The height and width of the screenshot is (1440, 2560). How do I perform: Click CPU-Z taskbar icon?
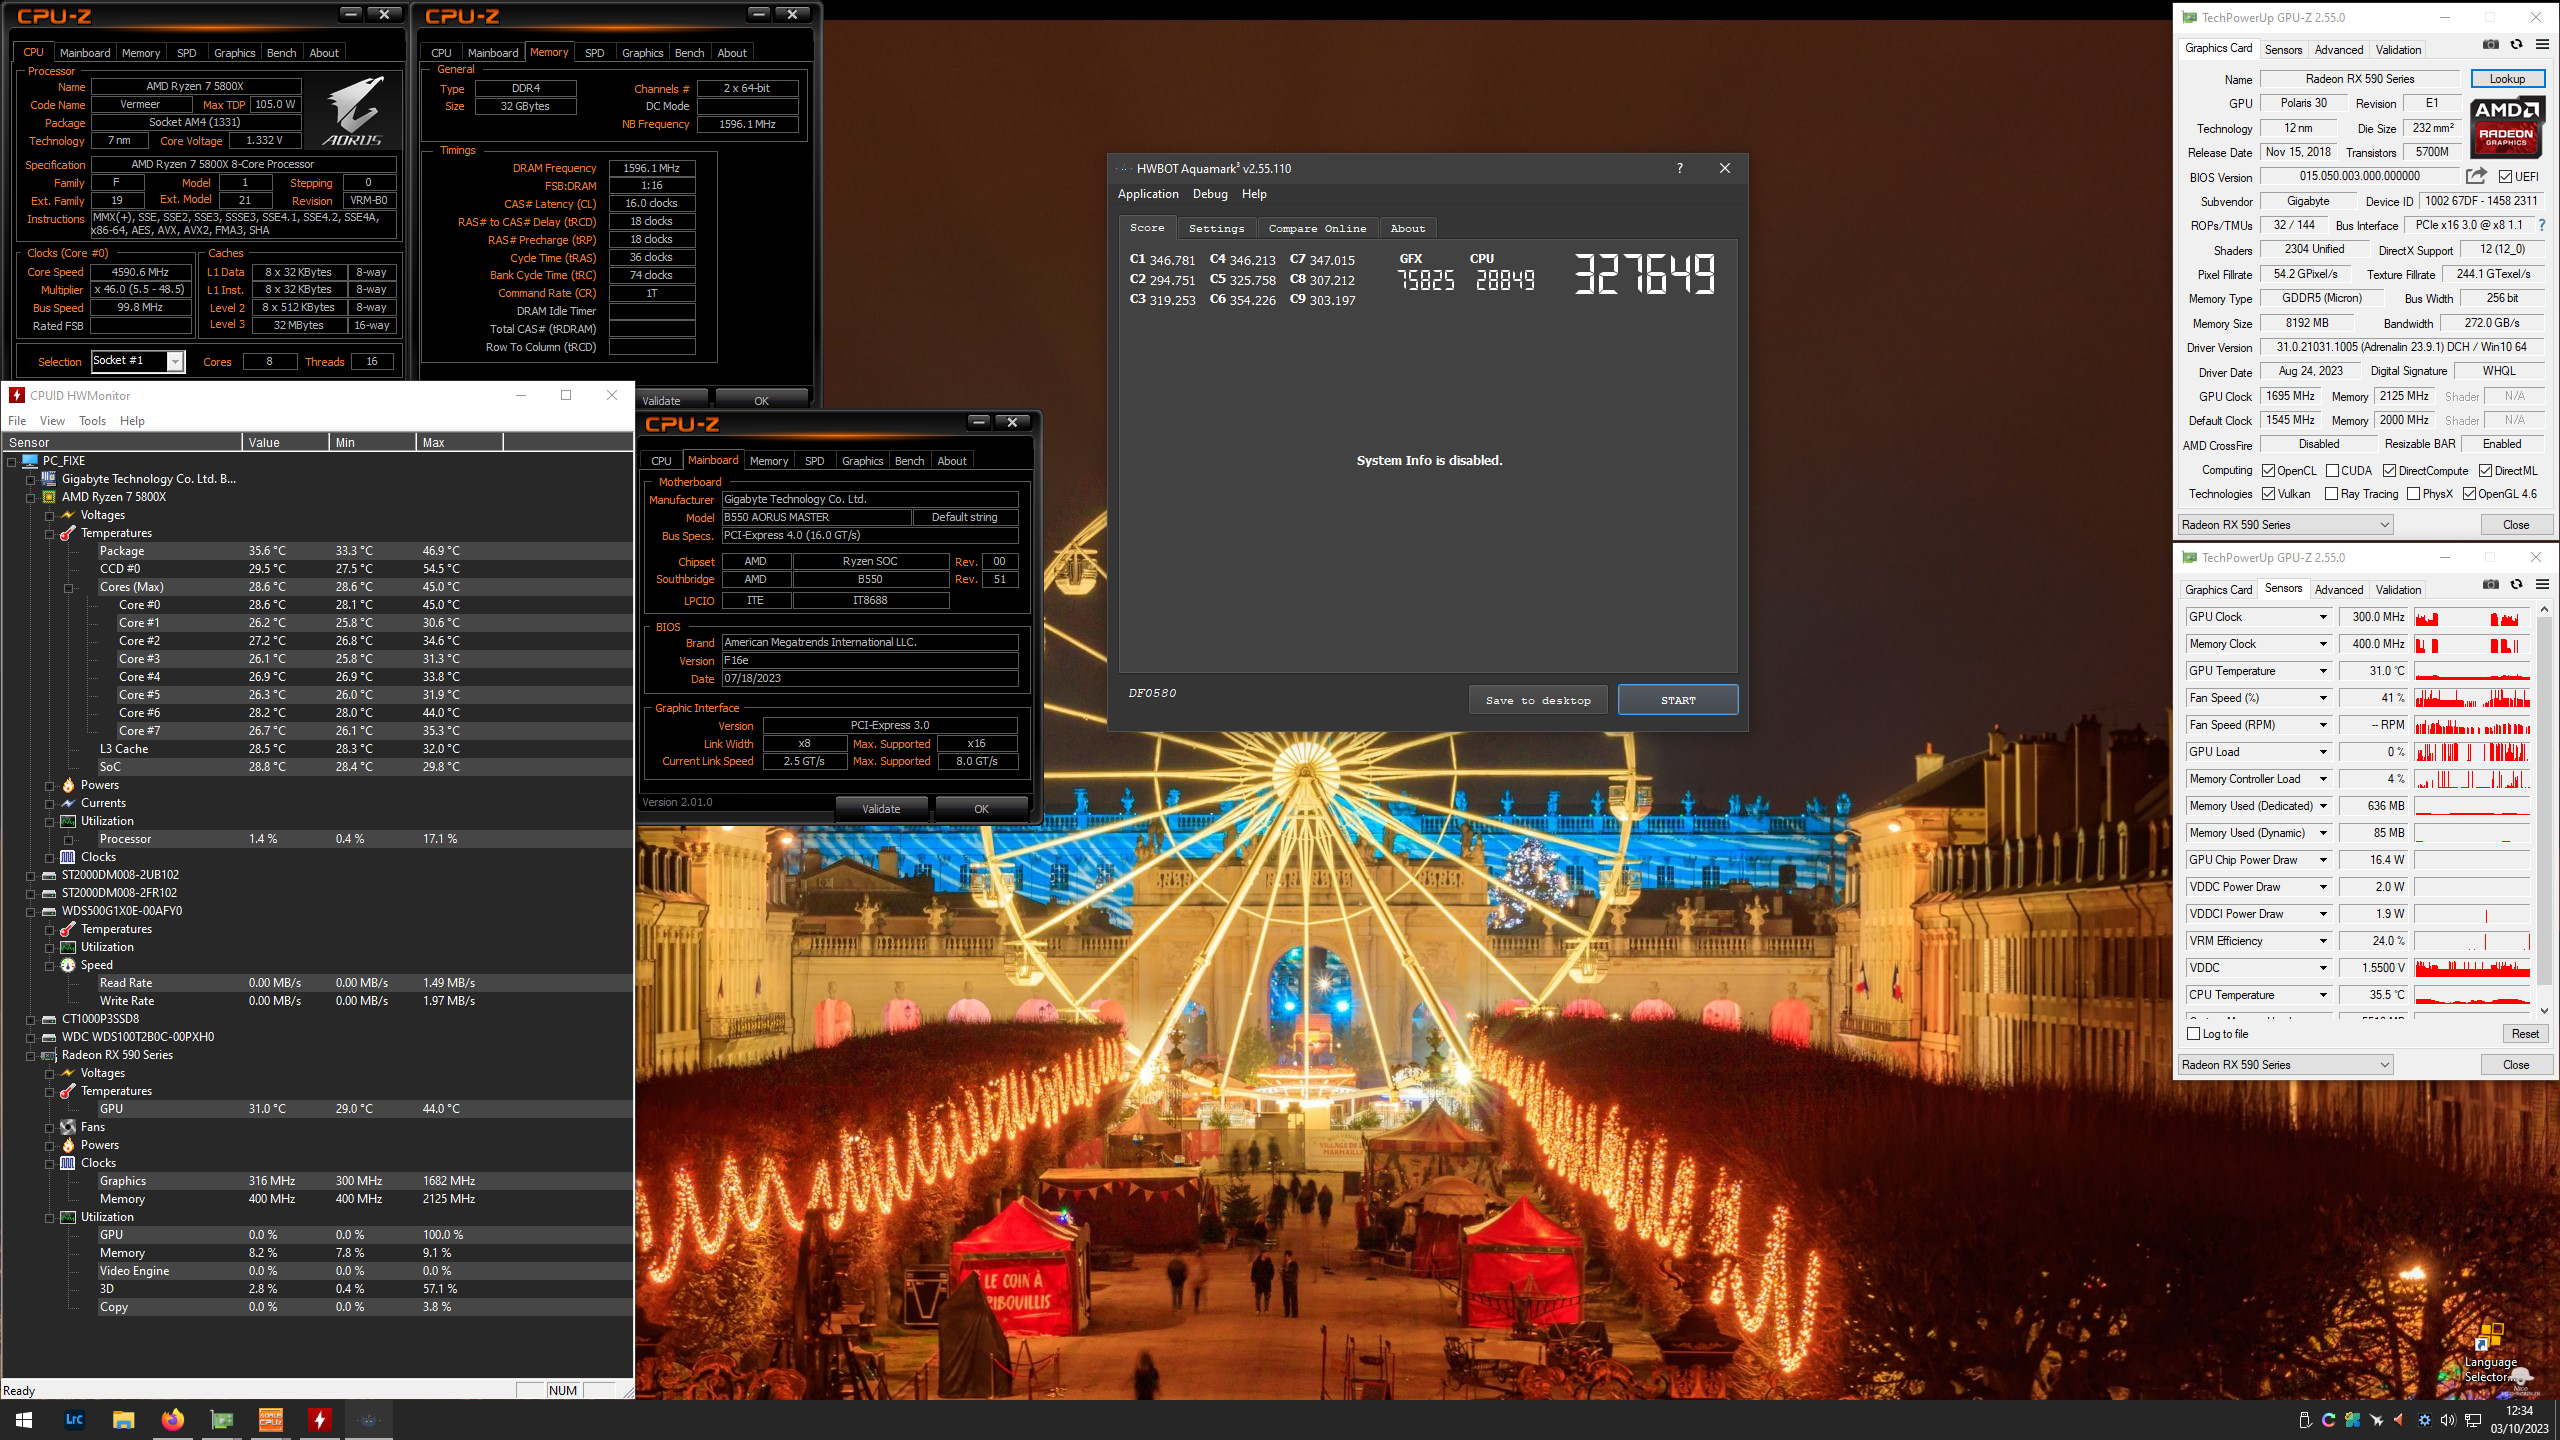(x=270, y=1419)
